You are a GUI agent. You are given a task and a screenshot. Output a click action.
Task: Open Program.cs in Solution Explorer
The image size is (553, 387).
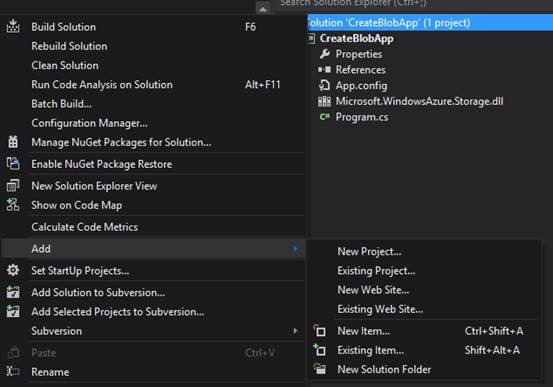click(x=362, y=117)
